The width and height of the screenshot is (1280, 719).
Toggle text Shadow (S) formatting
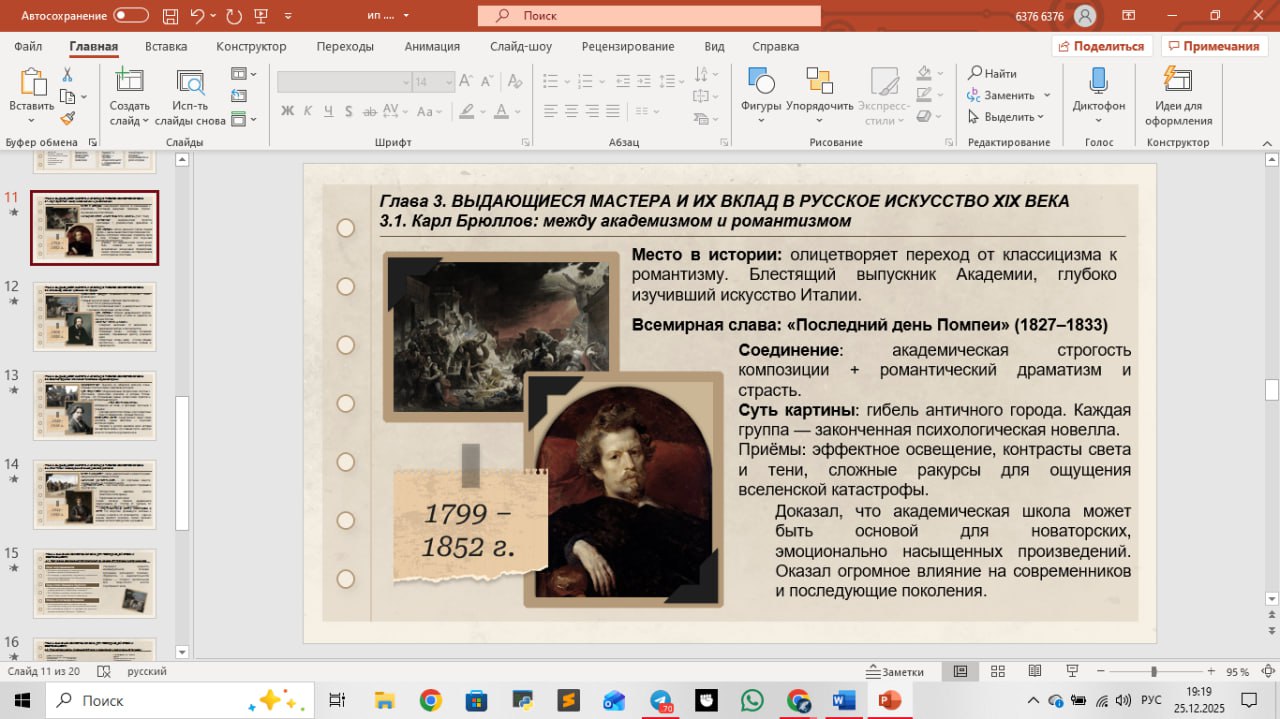350,111
